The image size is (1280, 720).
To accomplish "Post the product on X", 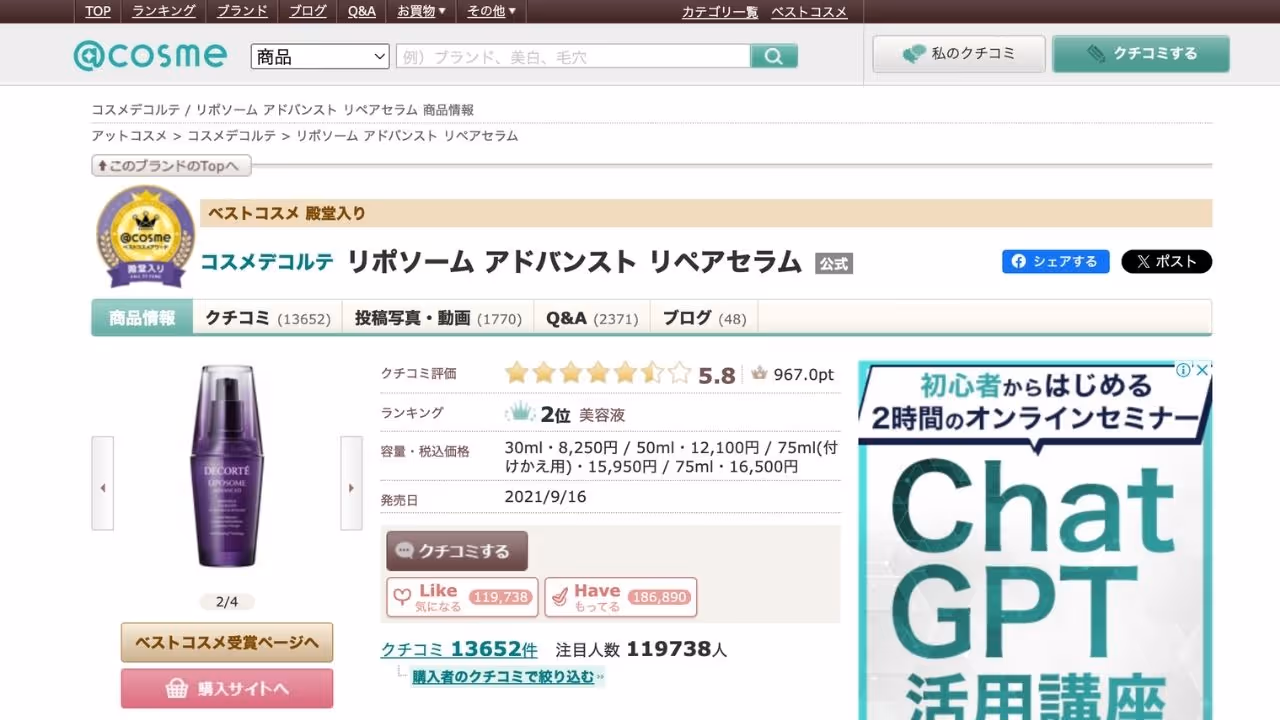I will coord(1166,261).
